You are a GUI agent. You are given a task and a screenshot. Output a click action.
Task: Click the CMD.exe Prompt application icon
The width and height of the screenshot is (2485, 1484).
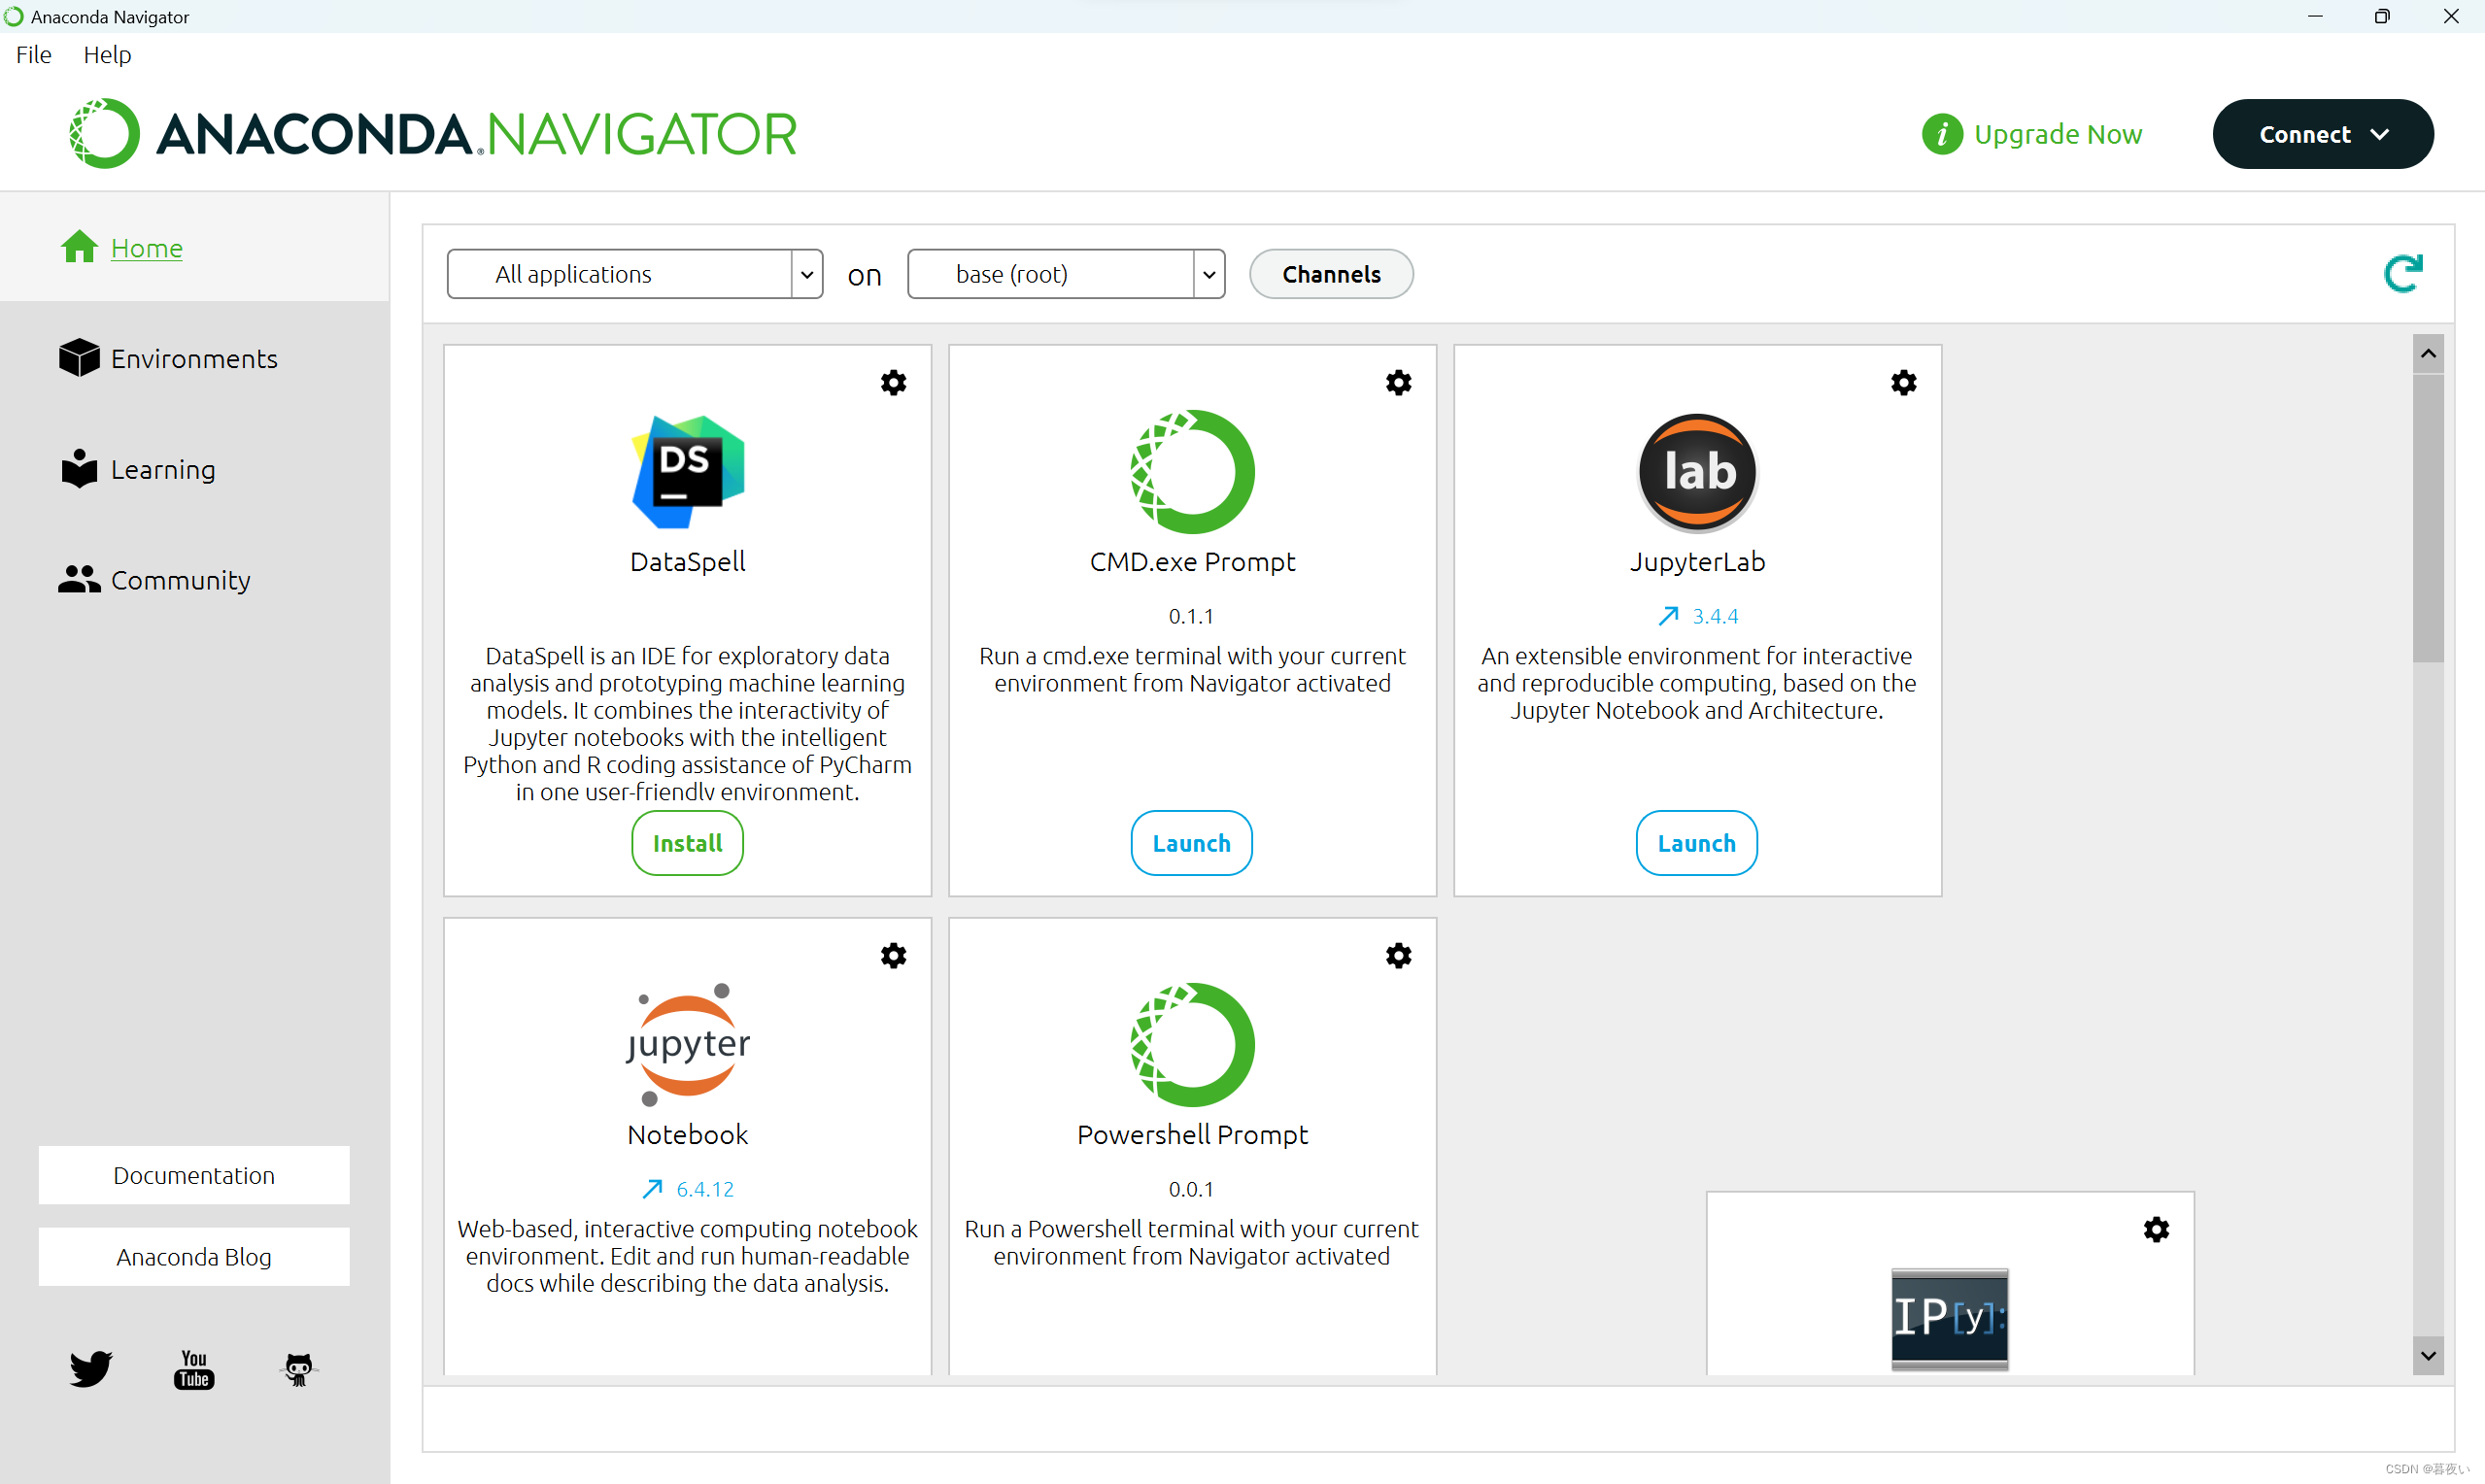pos(1192,470)
